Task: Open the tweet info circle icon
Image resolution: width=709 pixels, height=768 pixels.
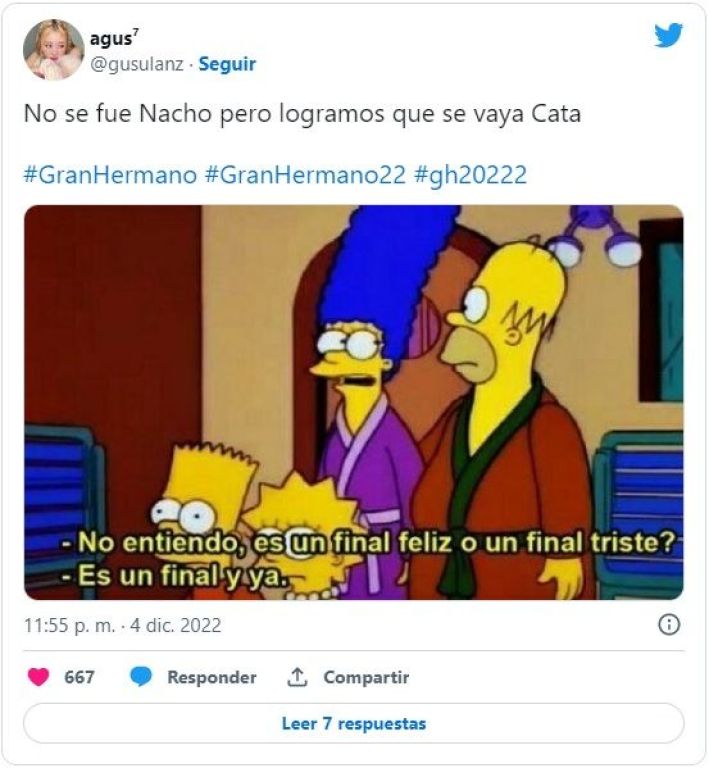Action: [669, 625]
